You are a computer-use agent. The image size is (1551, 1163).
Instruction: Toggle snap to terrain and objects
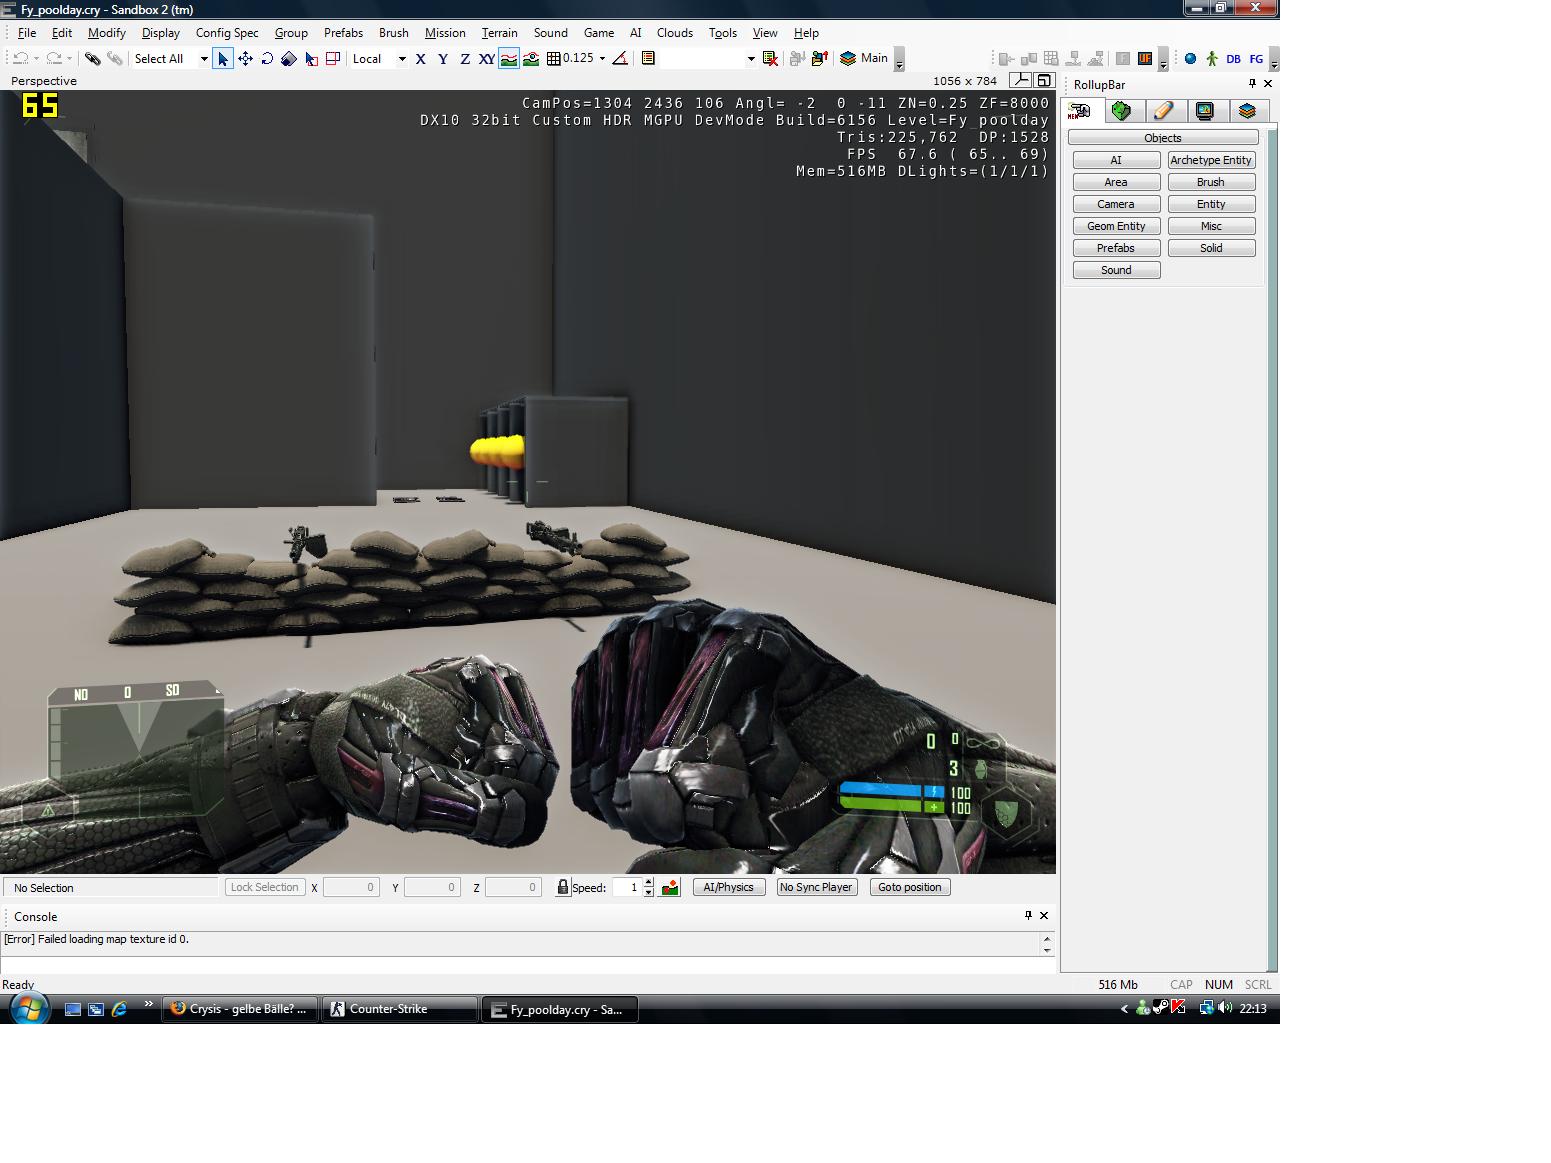531,59
